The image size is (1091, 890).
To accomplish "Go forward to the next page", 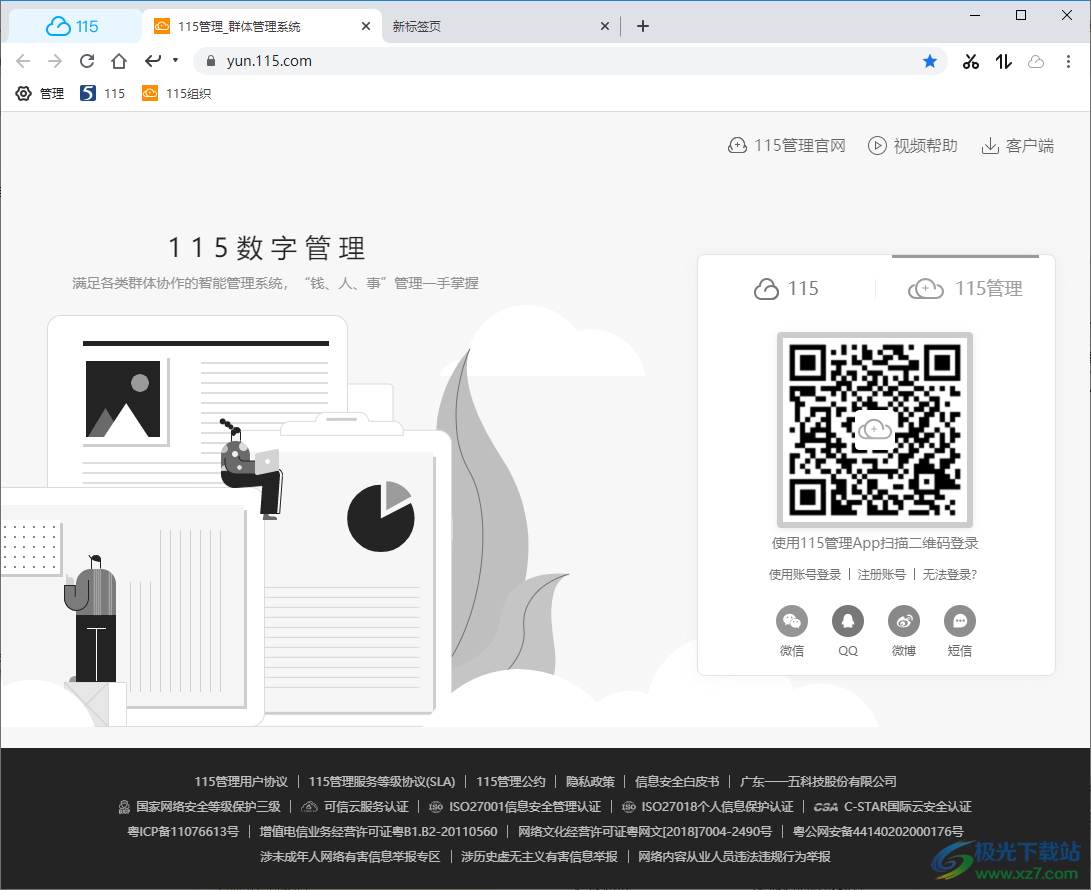I will tap(55, 61).
